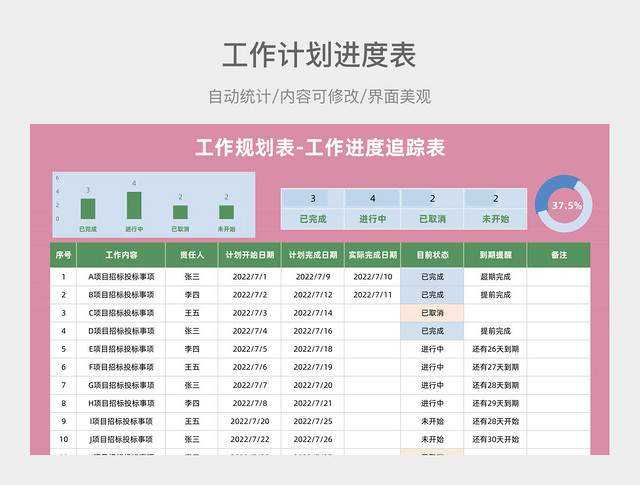This screenshot has width=640, height=485.
Task: Click the 还有26天到期 reminder
Action: (x=496, y=349)
